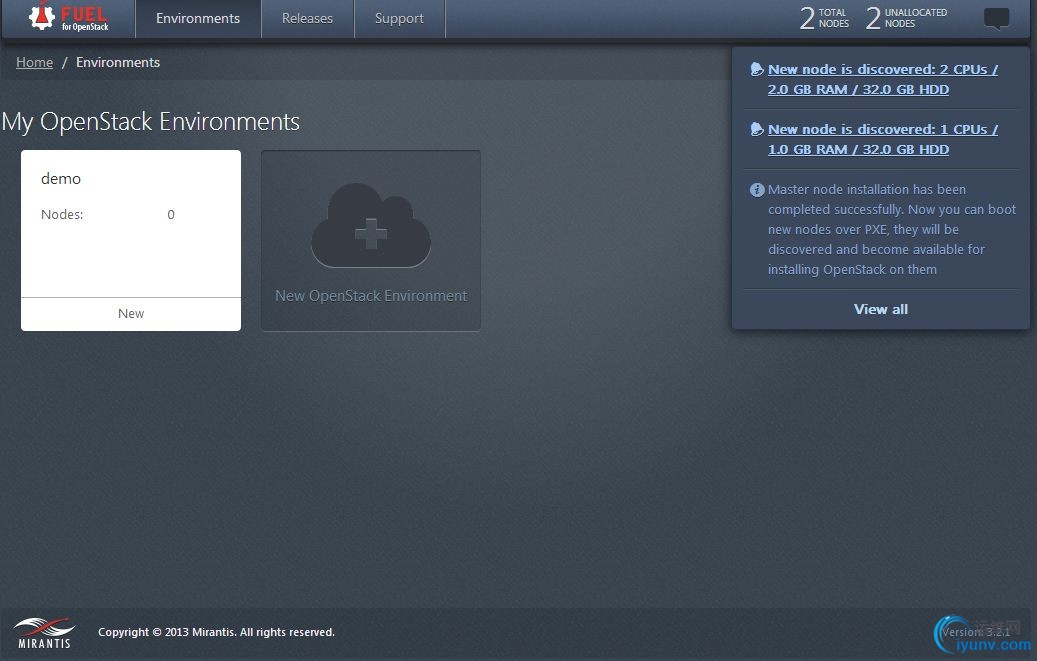Click the info icon by the Master node message

tap(757, 190)
